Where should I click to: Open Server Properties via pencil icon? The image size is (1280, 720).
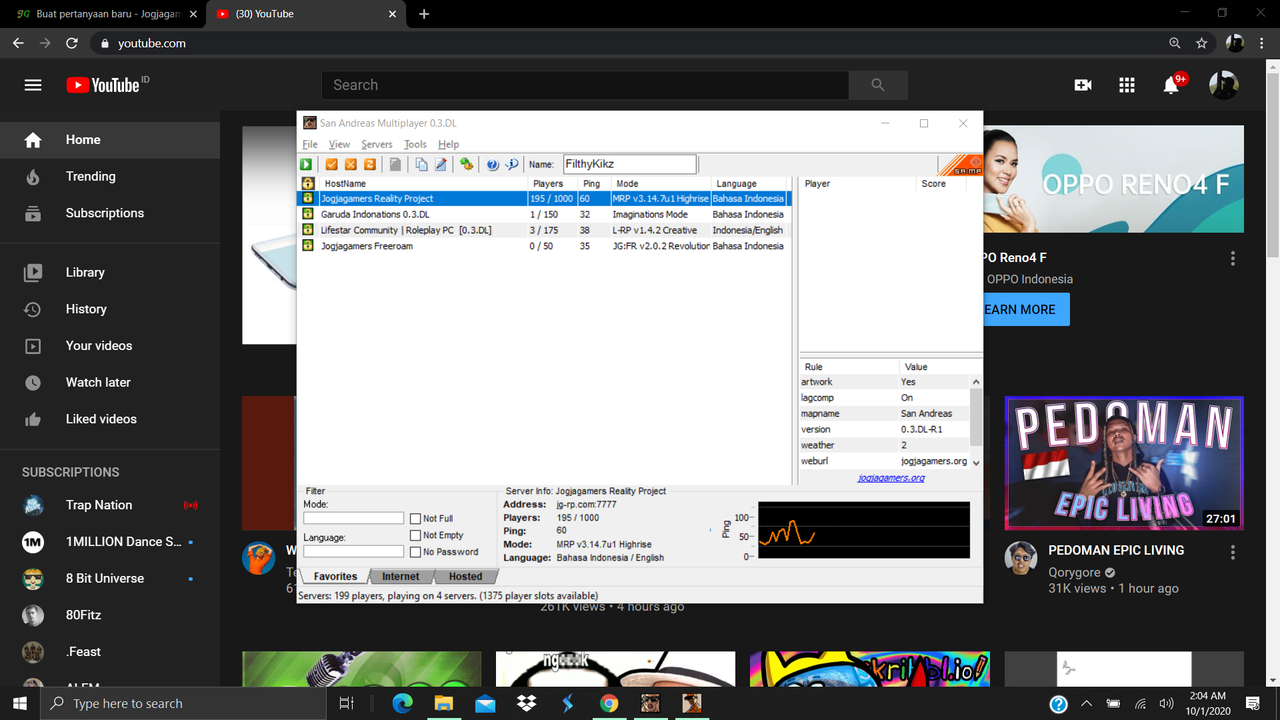tap(440, 164)
